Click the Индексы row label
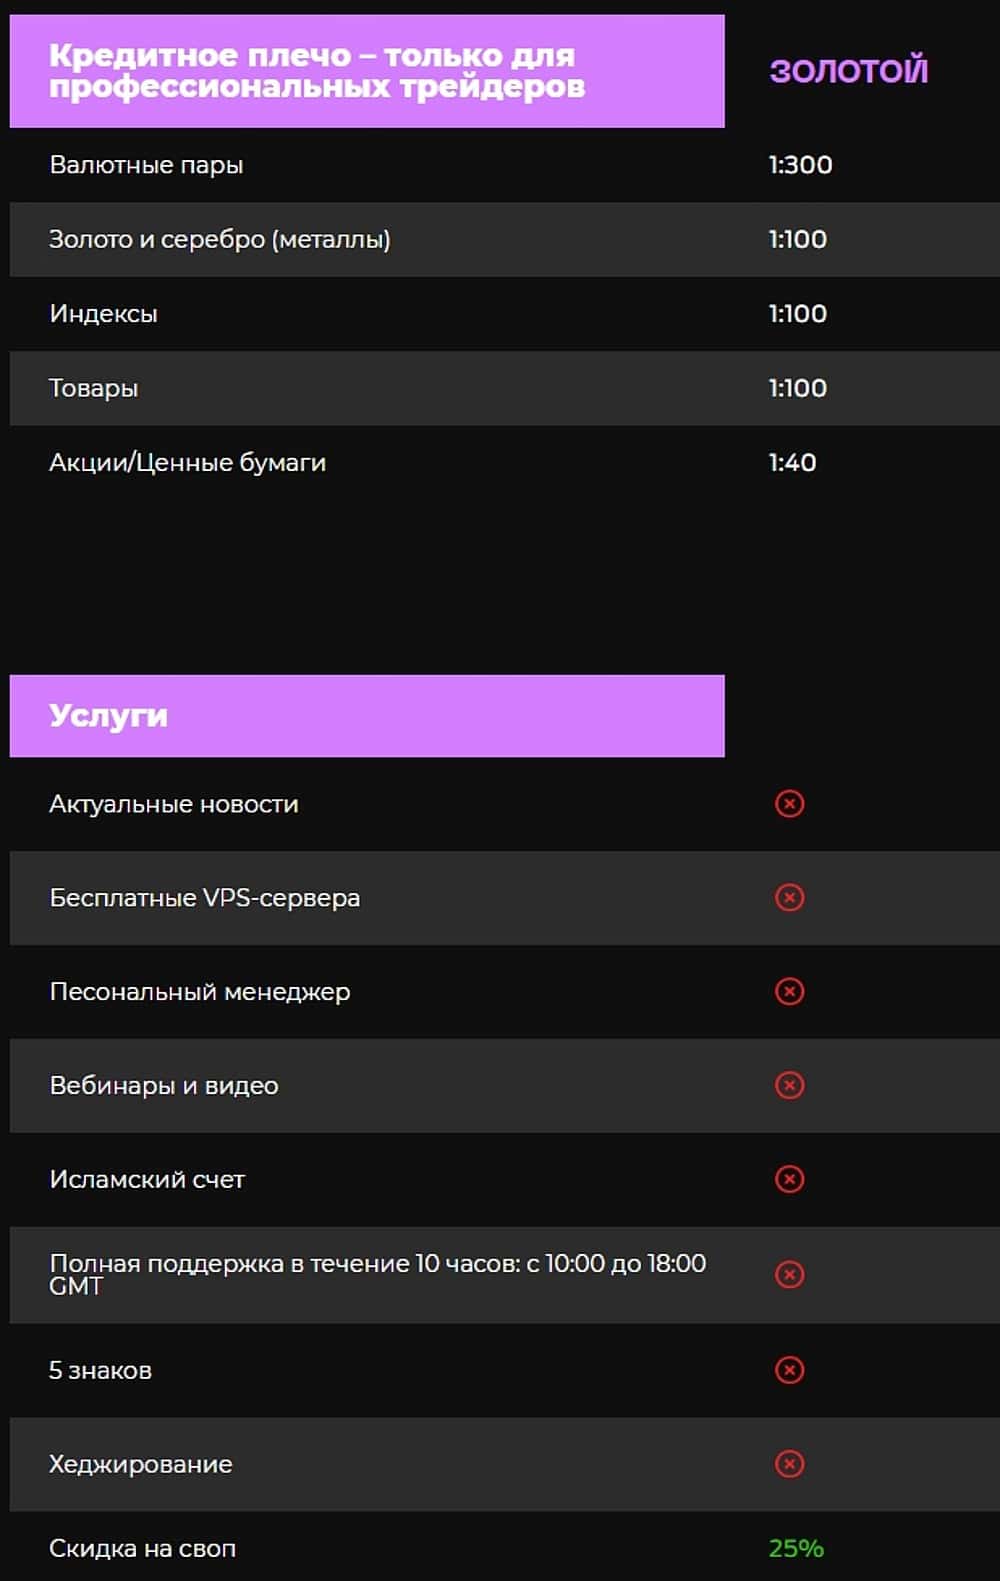 103,314
